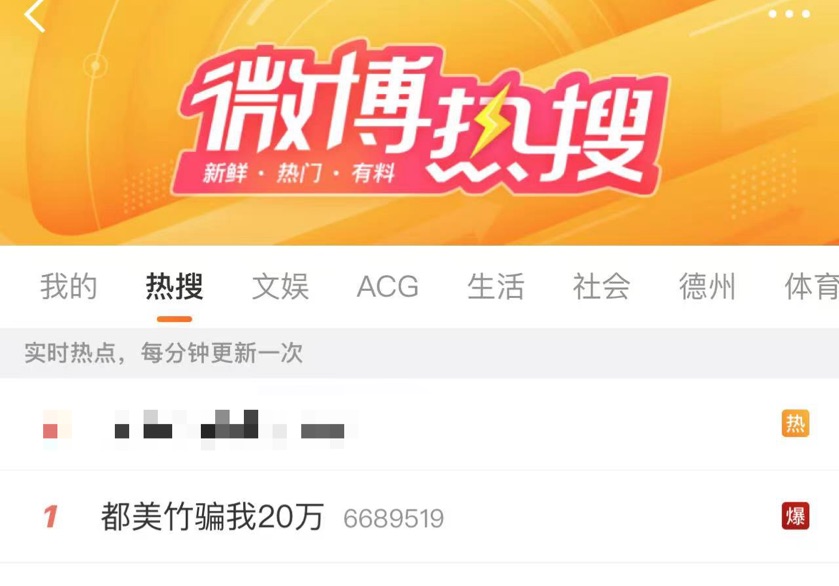
Task: Open the 都美竹骗我20万 trending topic
Action: [x=212, y=516]
